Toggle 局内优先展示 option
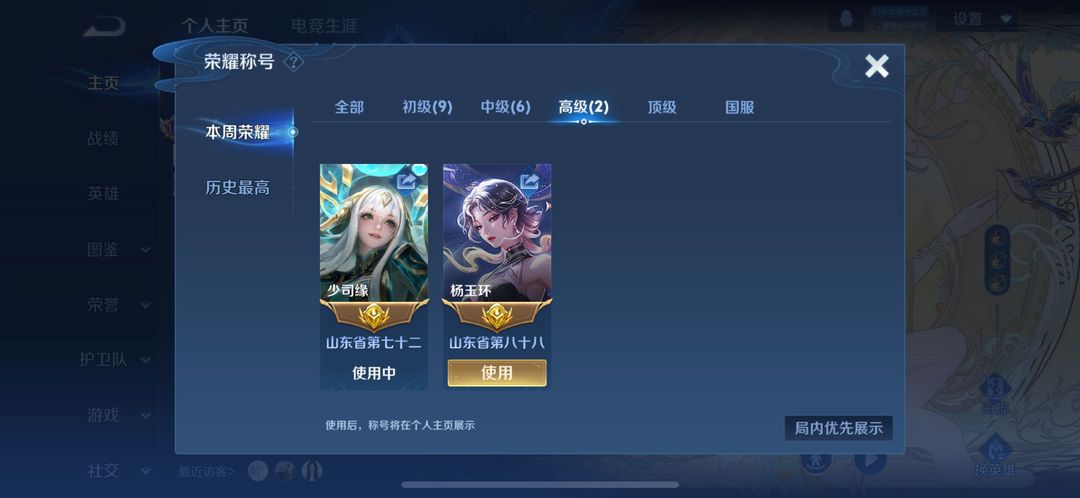 click(x=838, y=428)
